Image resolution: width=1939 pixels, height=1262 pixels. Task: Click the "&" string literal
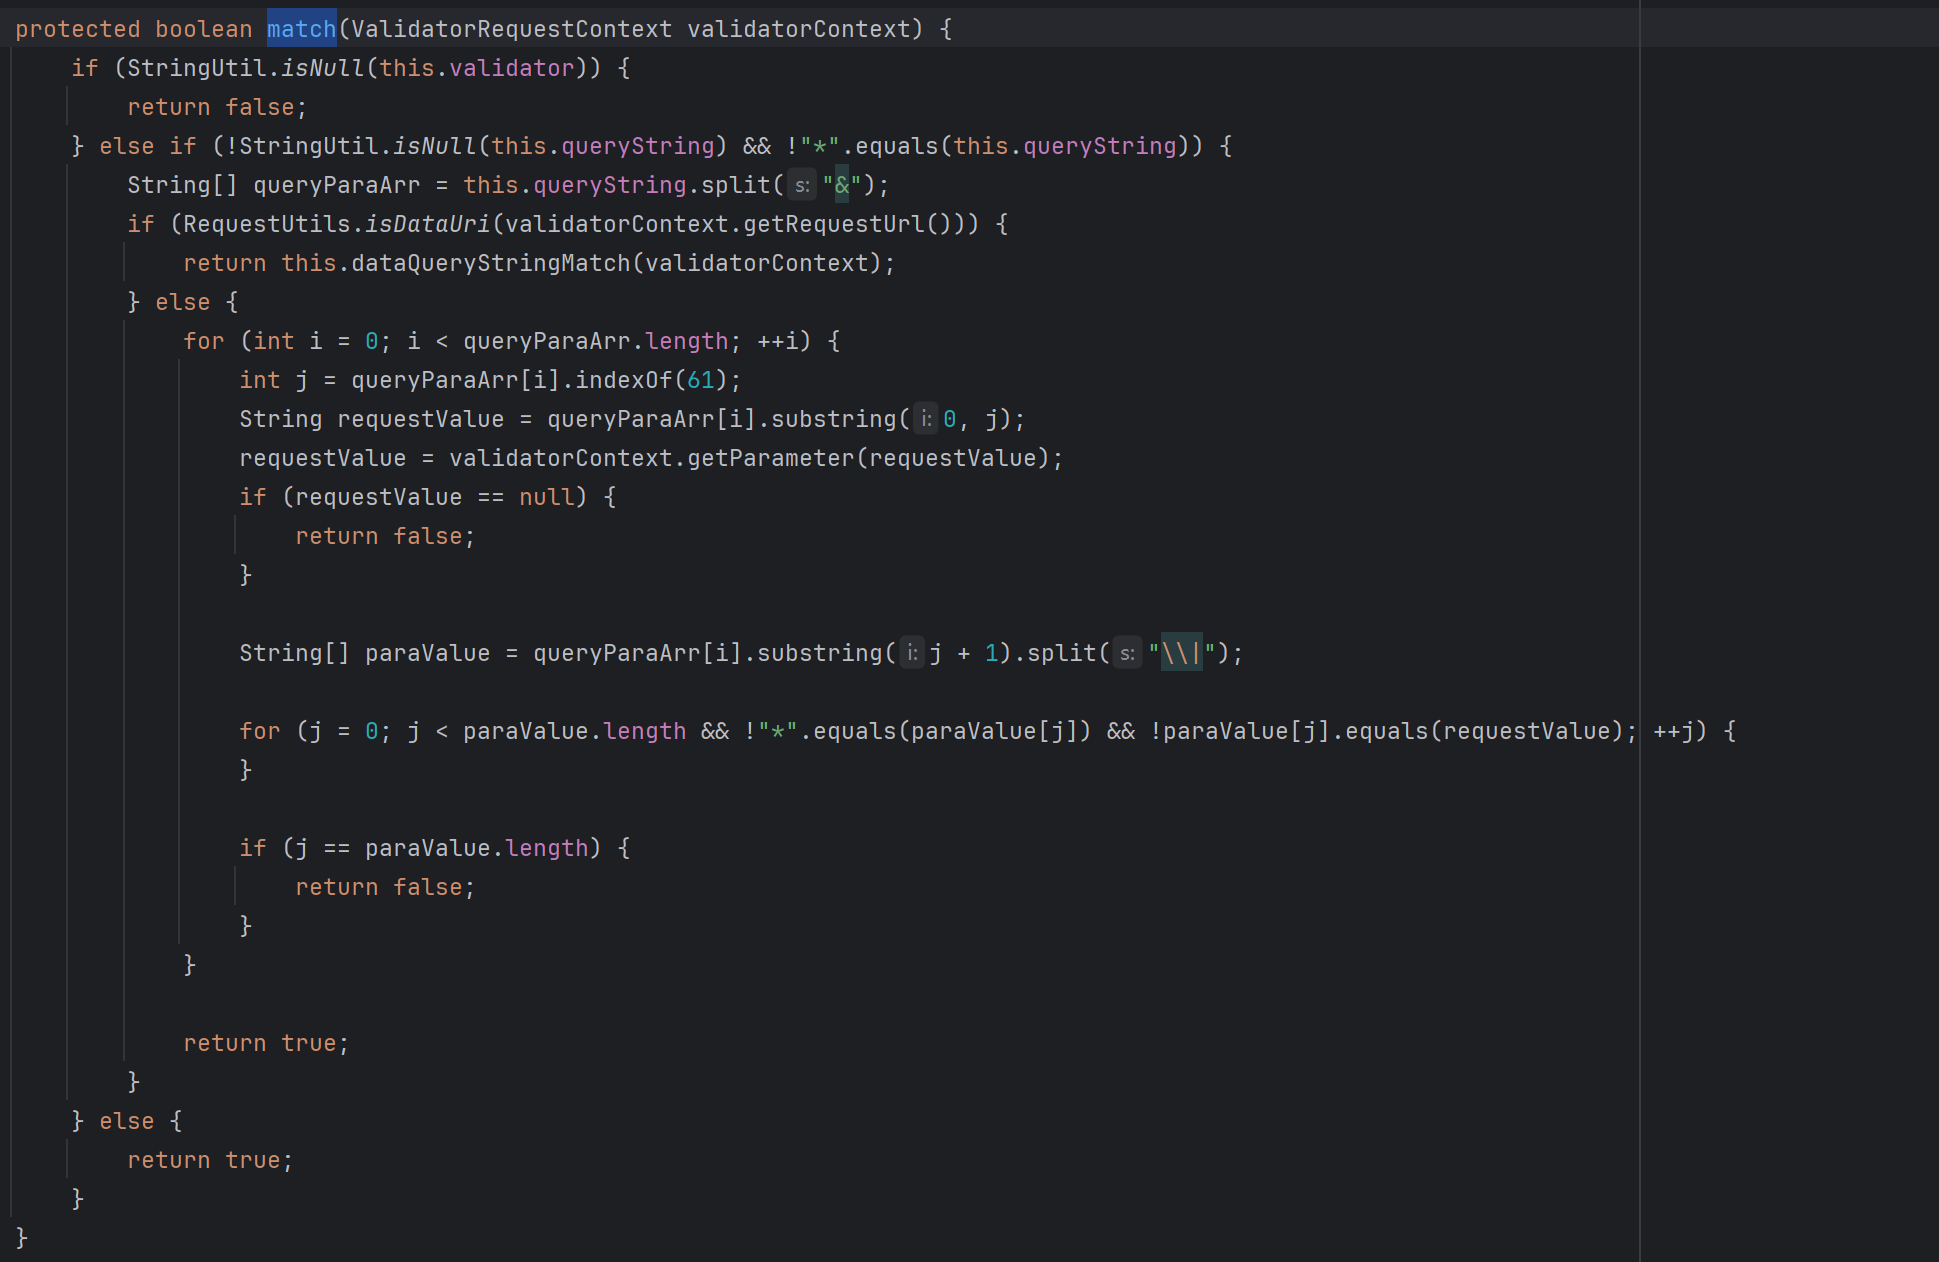(841, 185)
